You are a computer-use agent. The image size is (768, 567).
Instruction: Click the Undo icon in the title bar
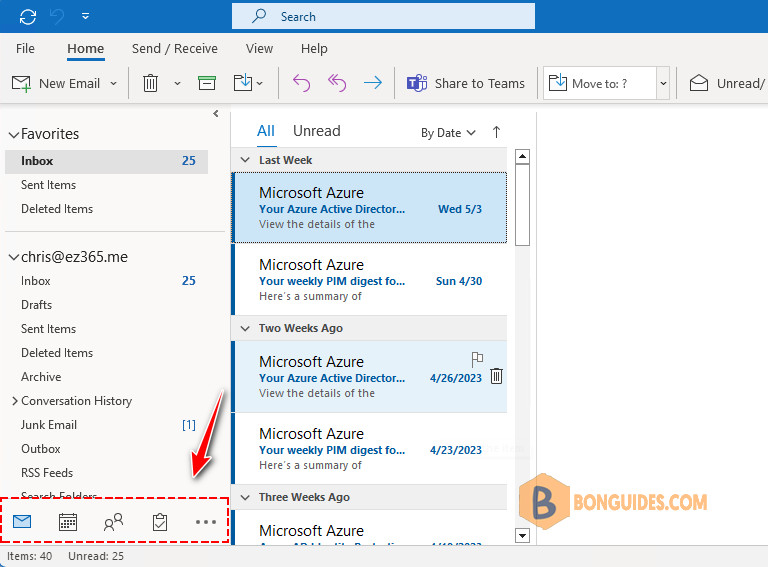57,17
